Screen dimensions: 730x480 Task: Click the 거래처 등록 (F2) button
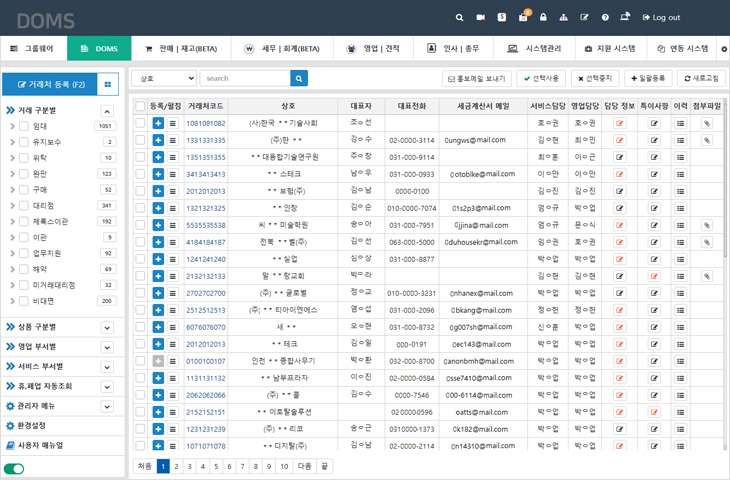(50, 84)
